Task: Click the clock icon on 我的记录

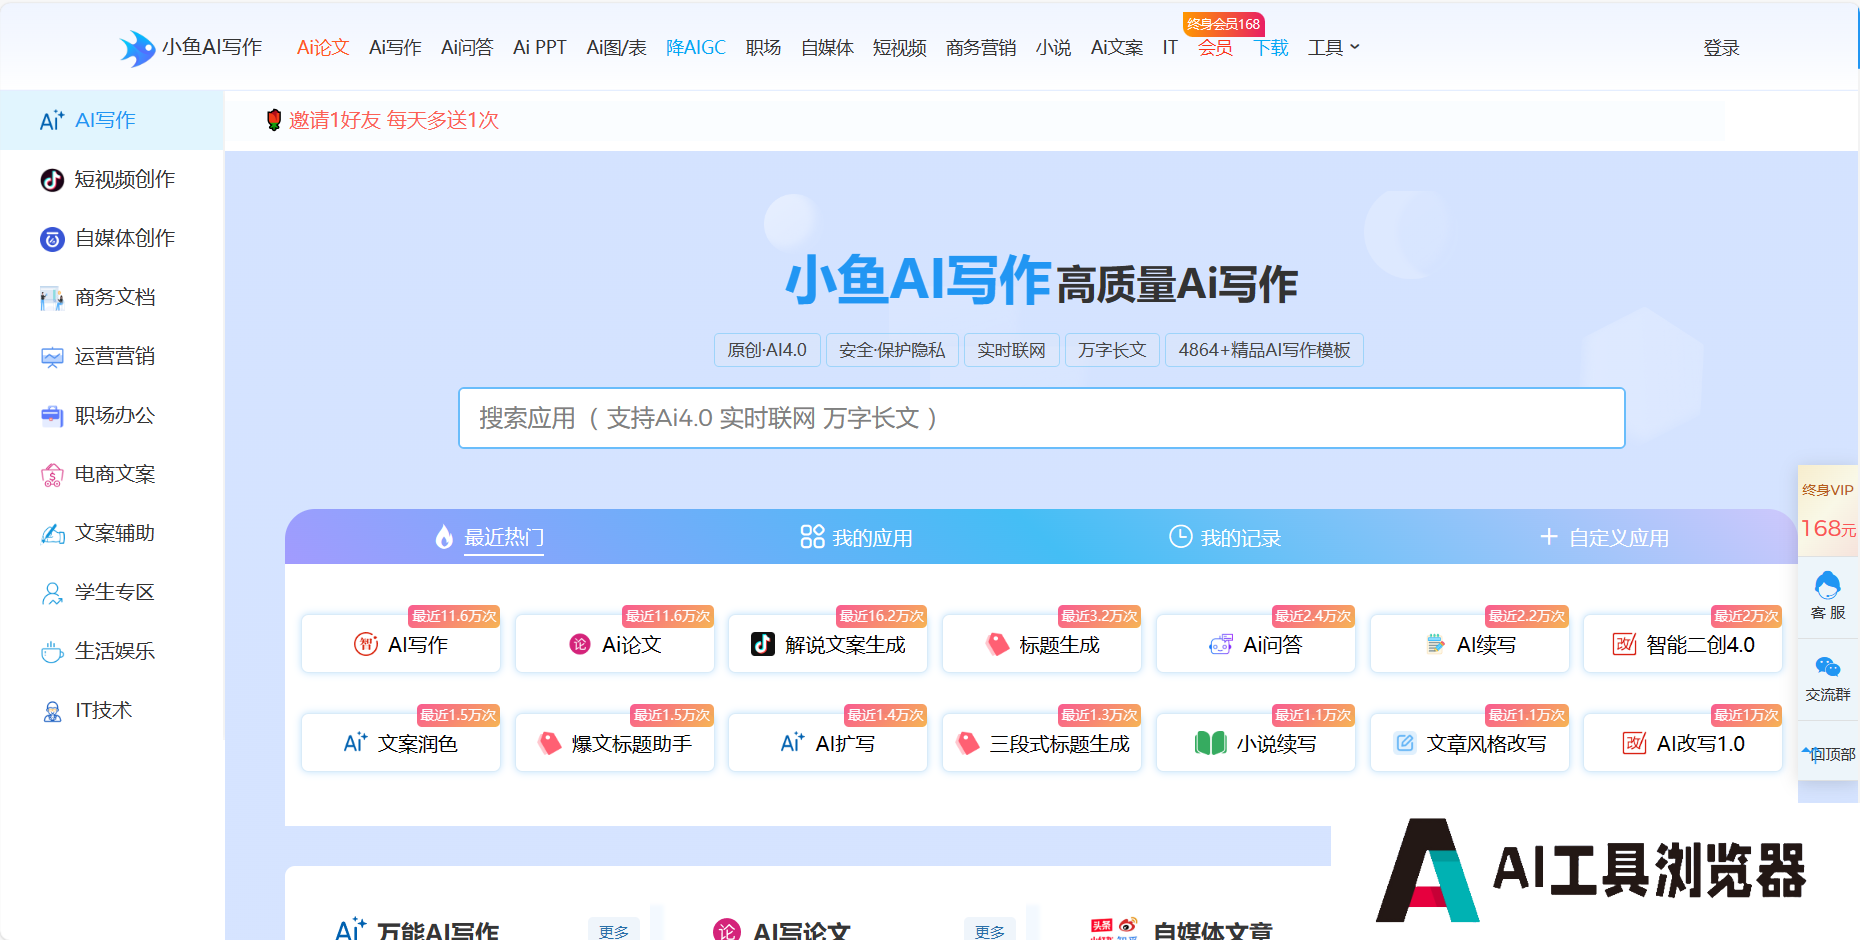Action: (x=1180, y=537)
